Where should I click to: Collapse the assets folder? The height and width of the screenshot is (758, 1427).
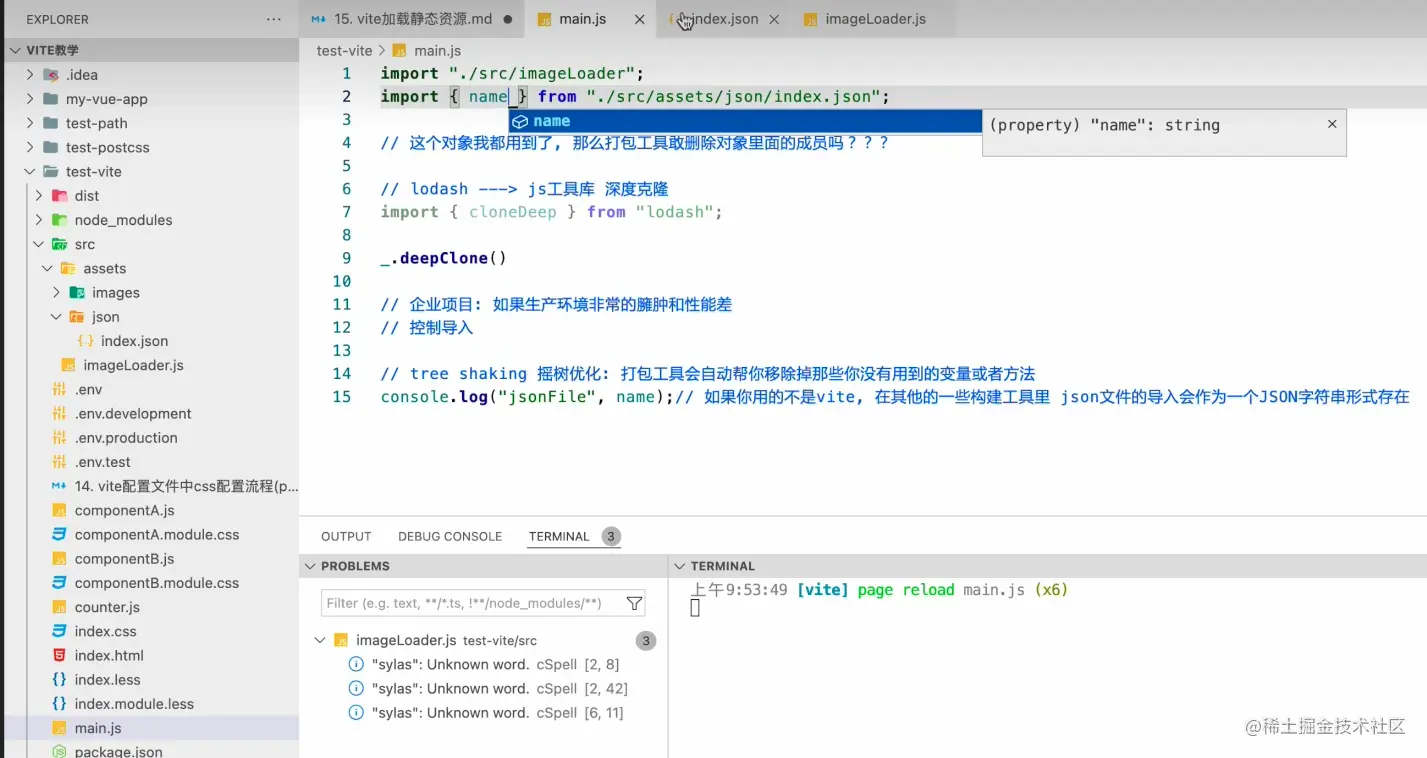(x=47, y=268)
